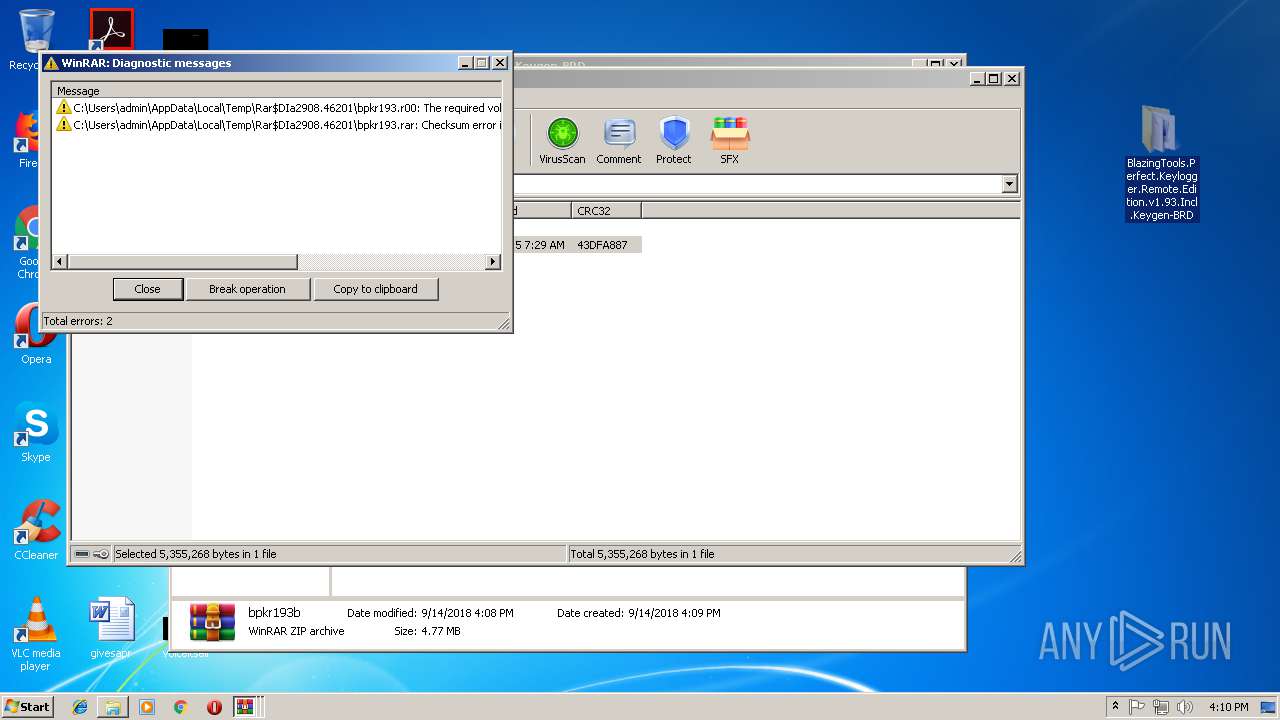The width and height of the screenshot is (1280, 720).
Task: Expand the WinRAR address bar dropdown
Action: [1009, 184]
